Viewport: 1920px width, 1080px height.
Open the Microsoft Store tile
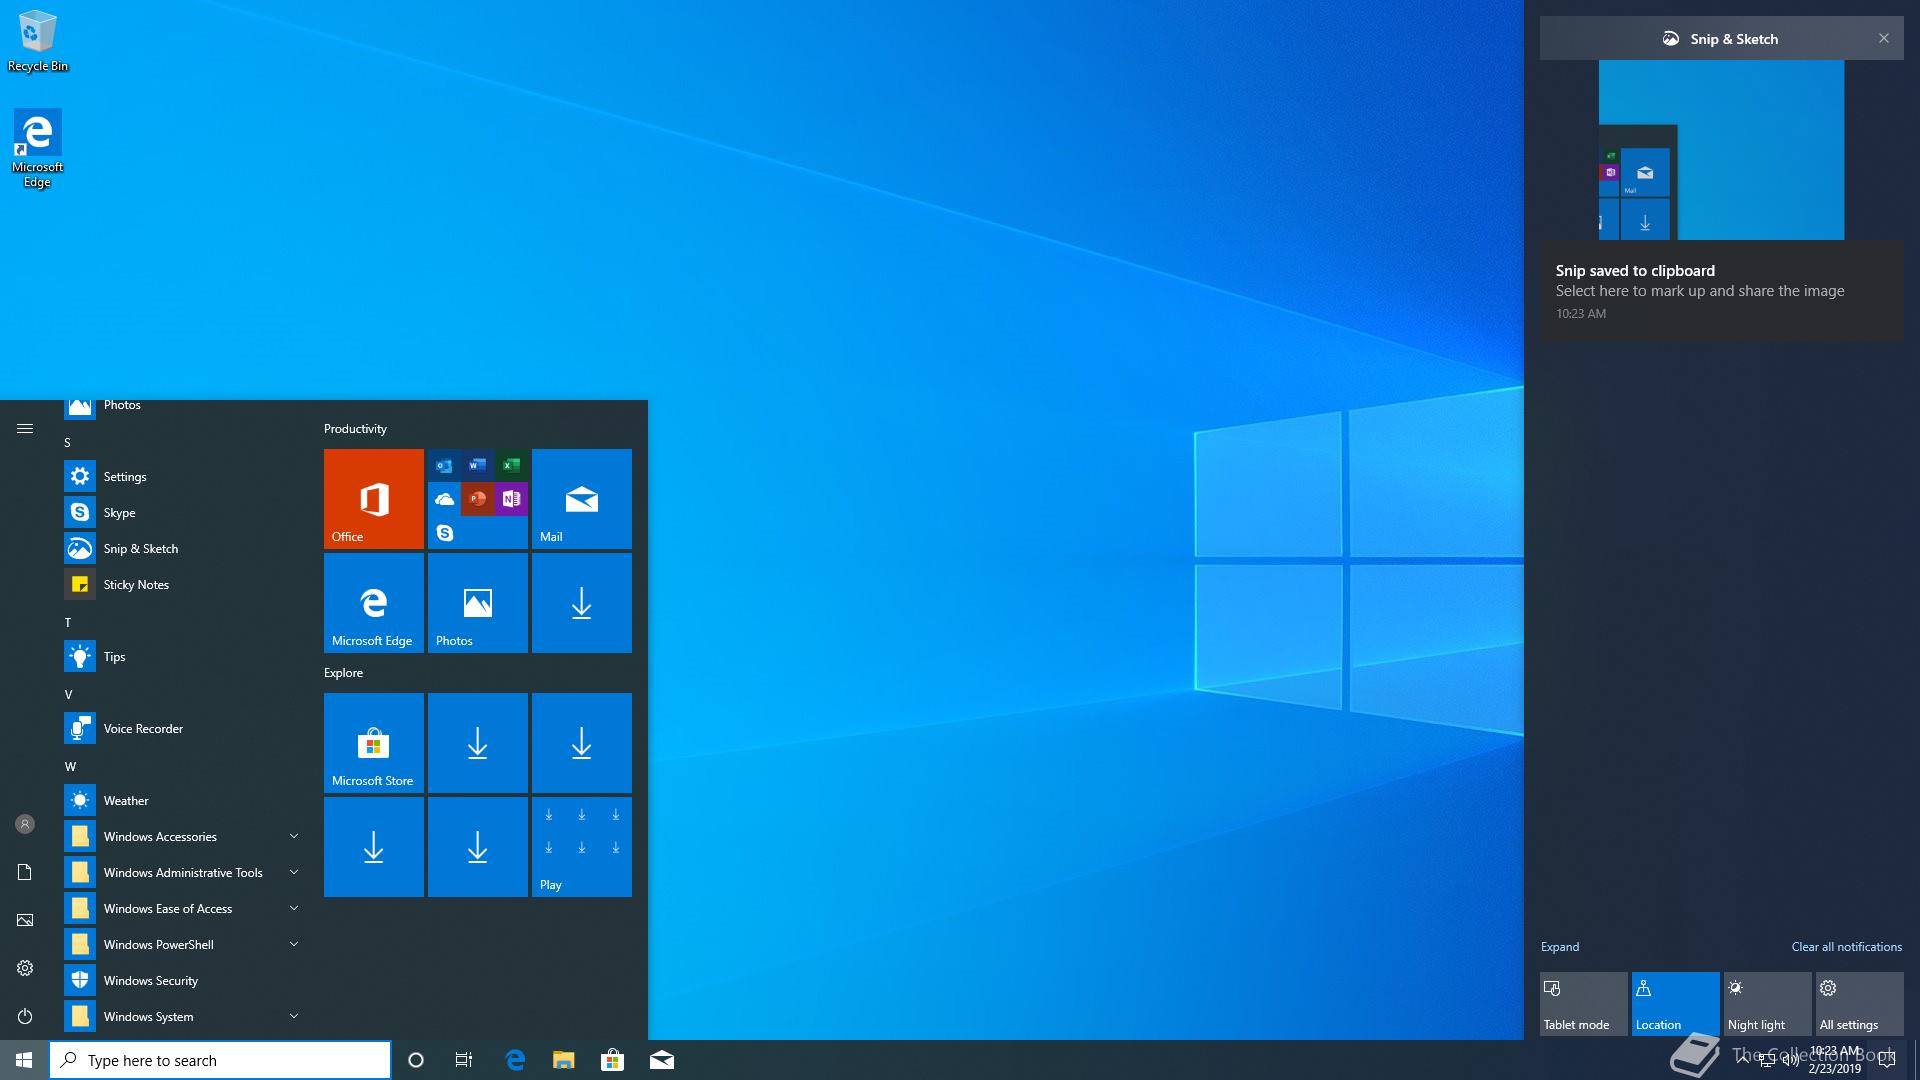point(374,743)
